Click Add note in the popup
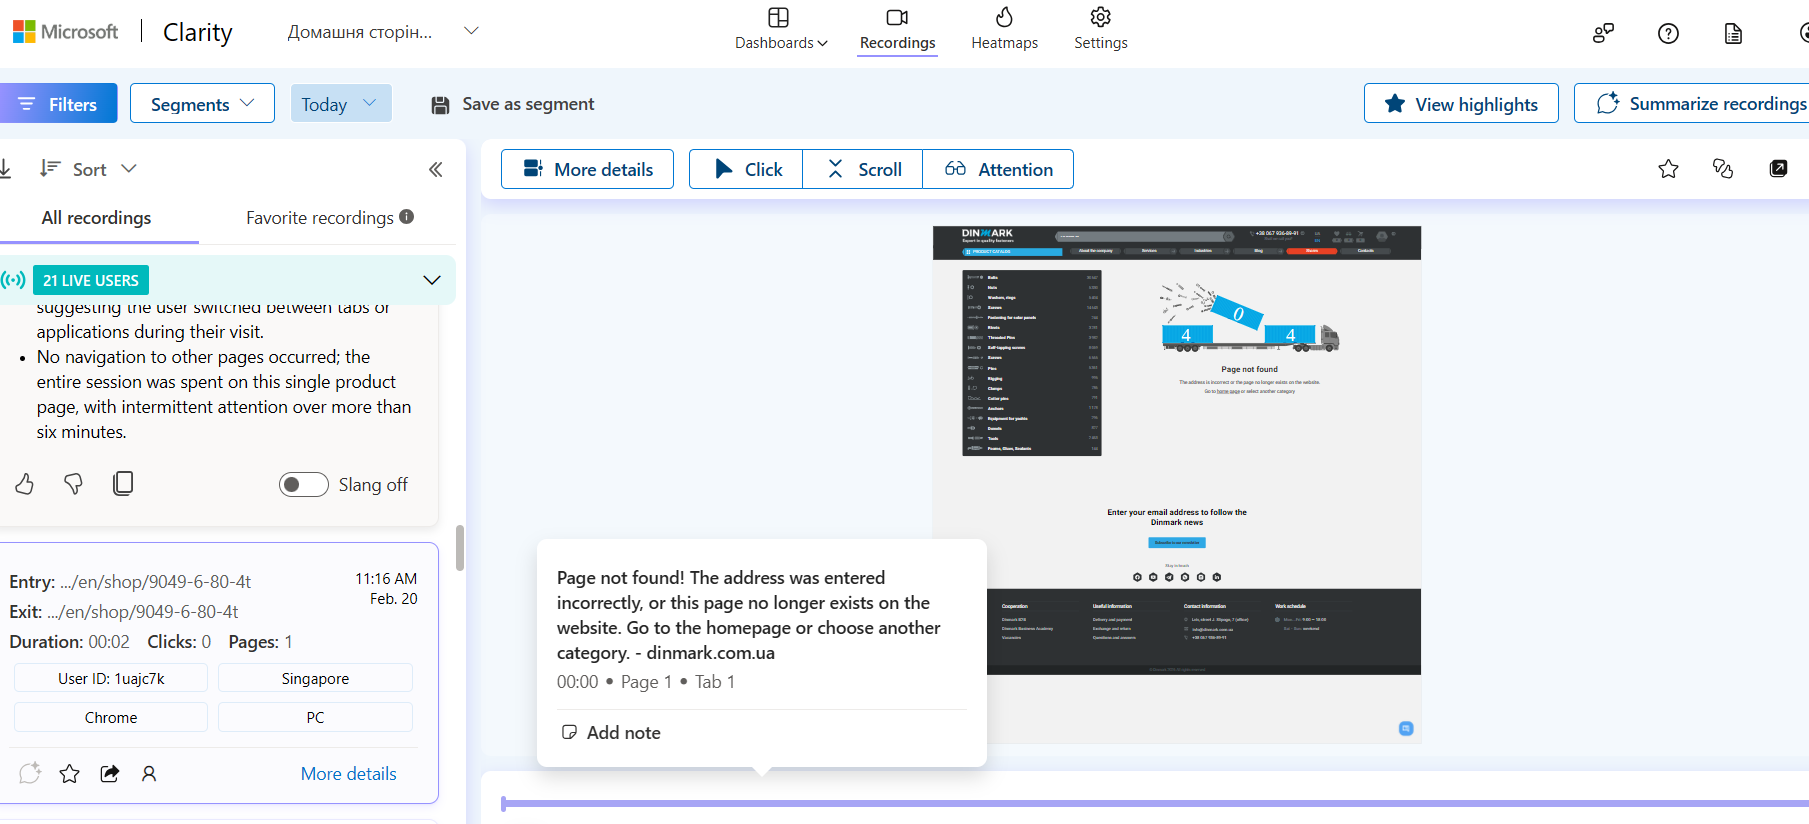Image resolution: width=1809 pixels, height=824 pixels. (x=611, y=732)
